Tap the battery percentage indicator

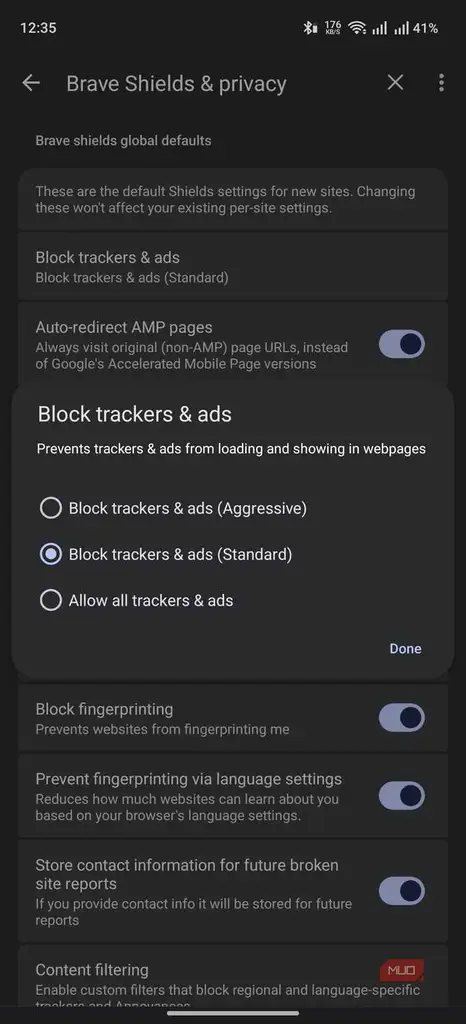426,28
